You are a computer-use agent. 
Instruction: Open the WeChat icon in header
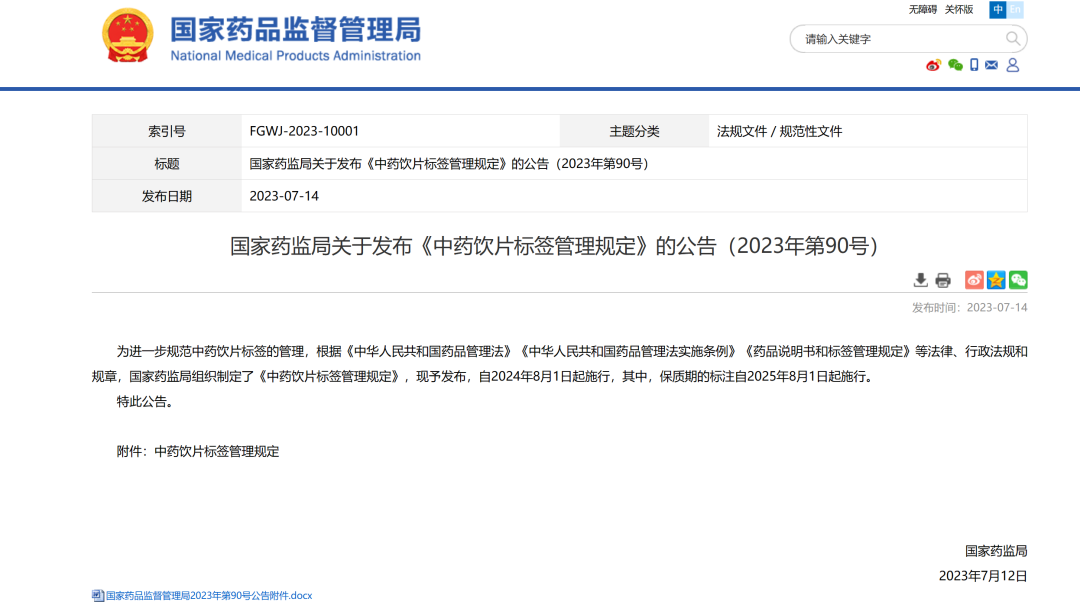click(x=955, y=65)
